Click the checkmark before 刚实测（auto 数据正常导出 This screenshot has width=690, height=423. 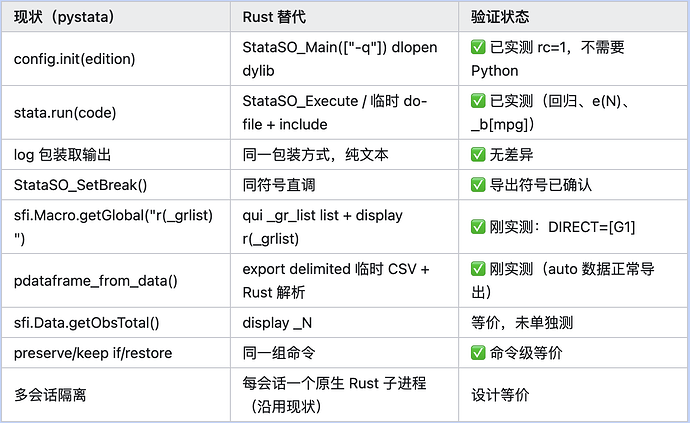pyautogui.click(x=478, y=269)
